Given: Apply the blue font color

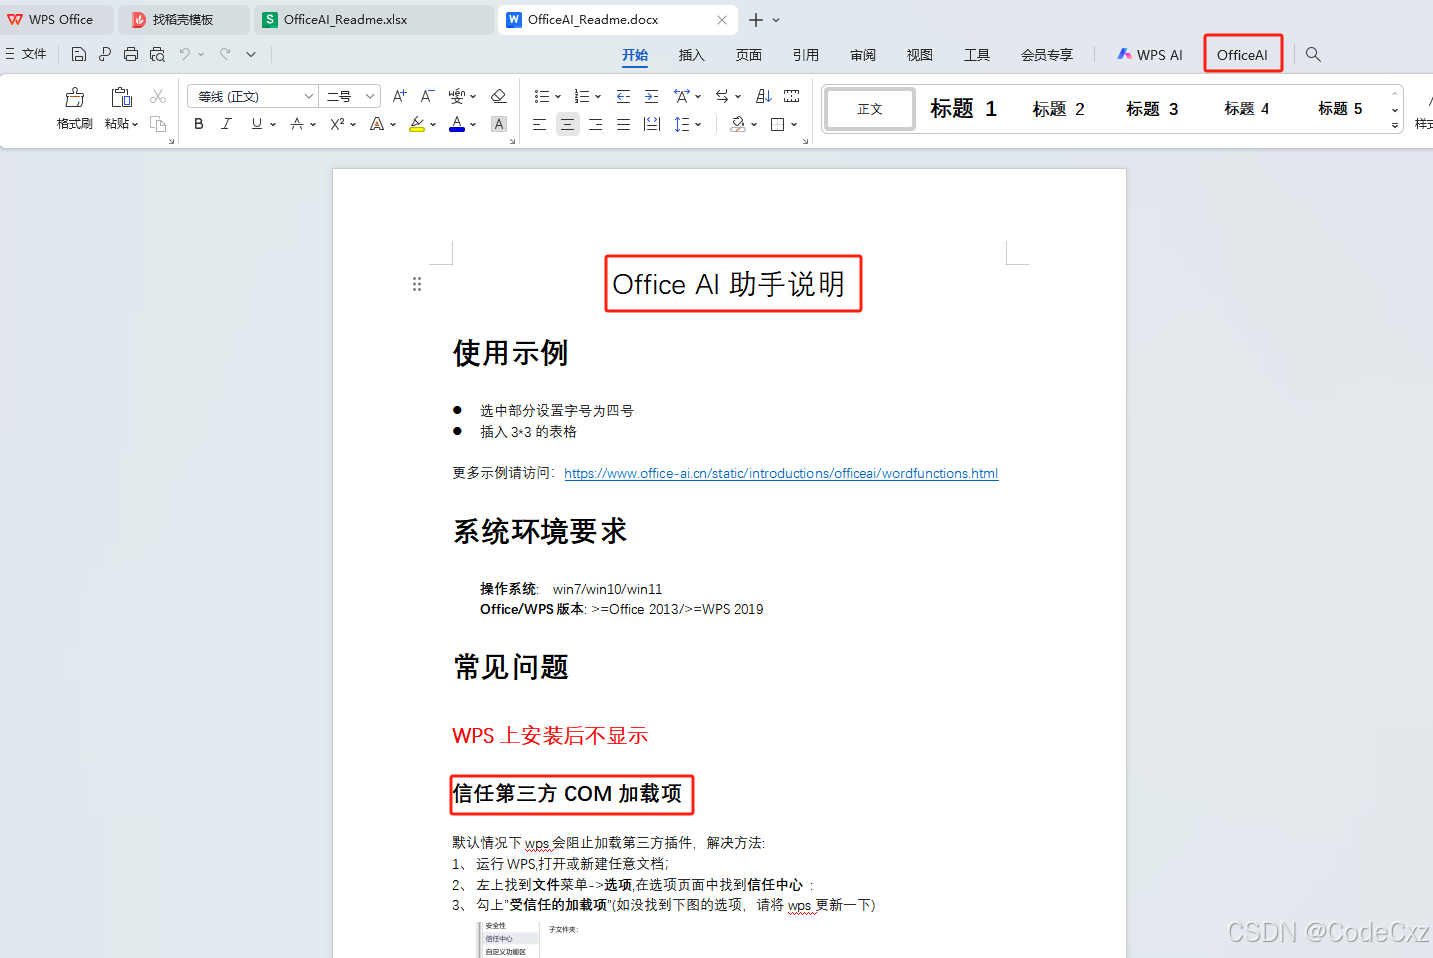Looking at the screenshot, I should pyautogui.click(x=457, y=124).
